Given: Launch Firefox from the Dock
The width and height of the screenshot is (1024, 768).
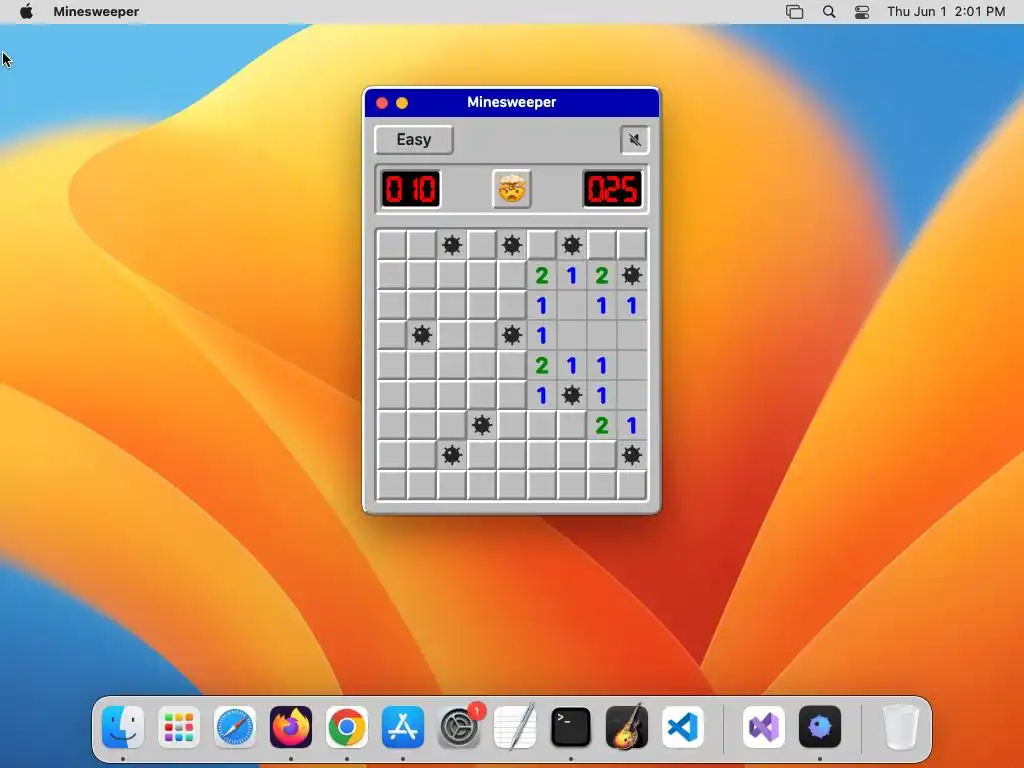Looking at the screenshot, I should pos(291,727).
